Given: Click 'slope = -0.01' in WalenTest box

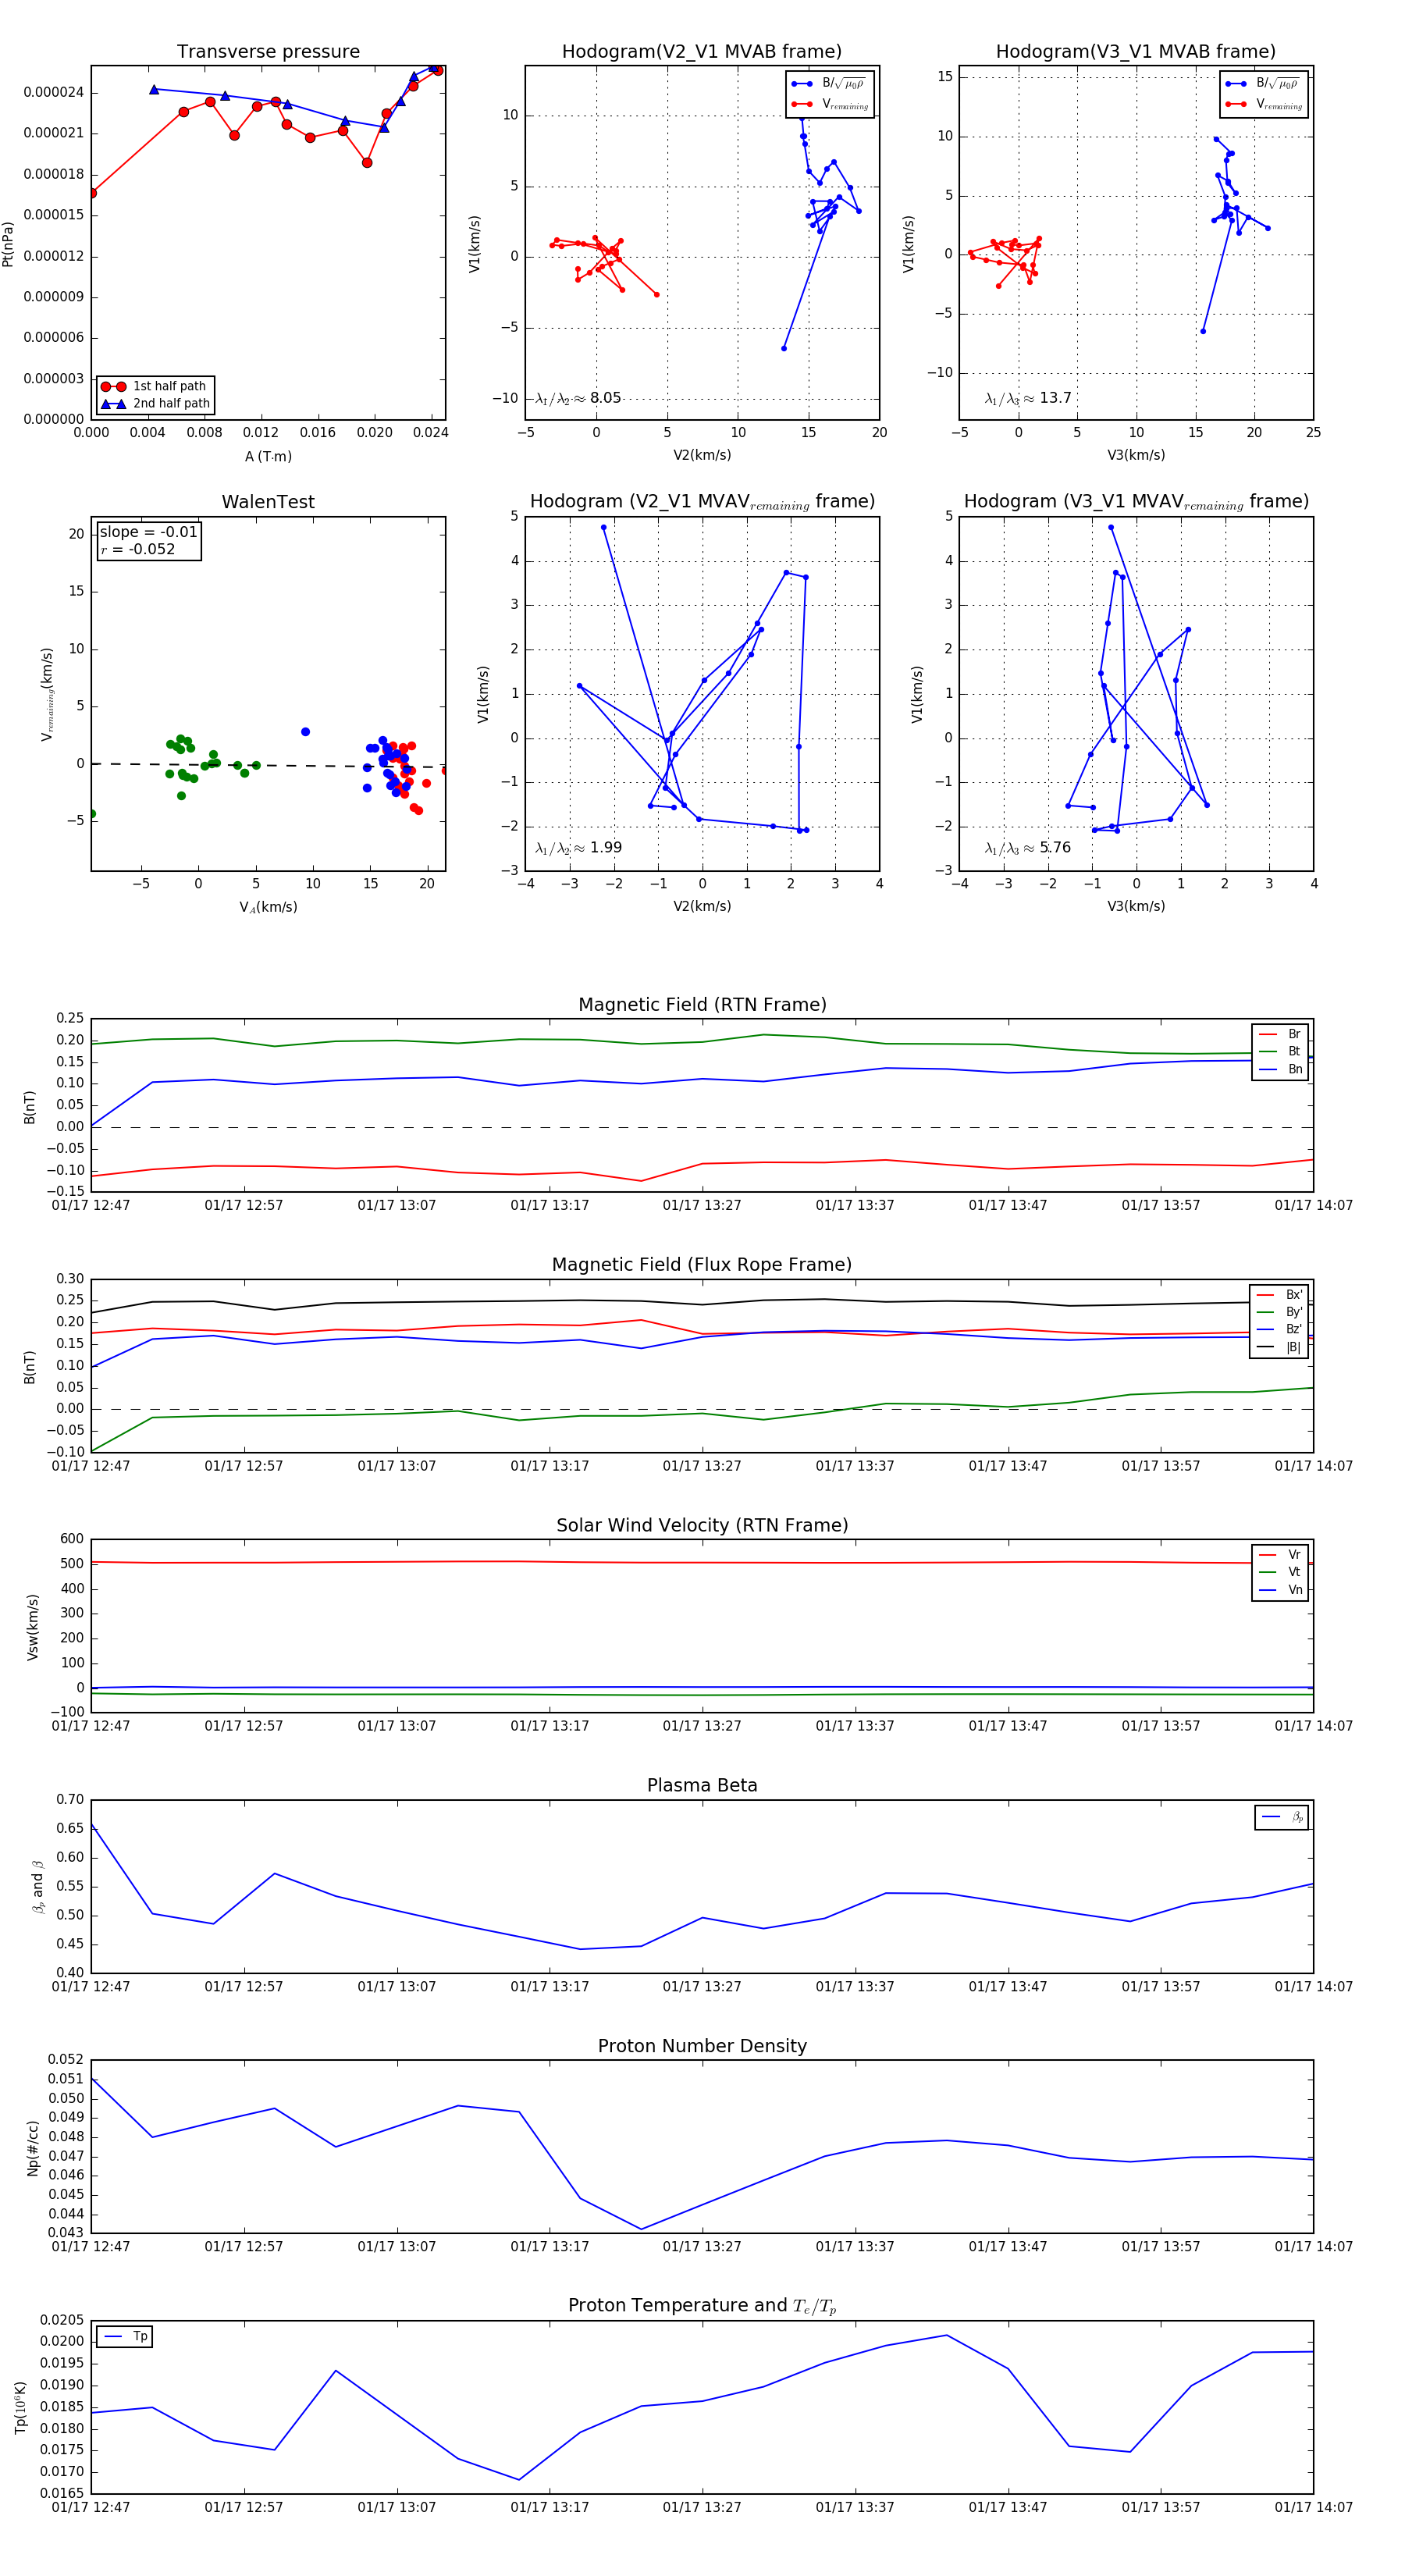Looking at the screenshot, I should click(x=148, y=532).
